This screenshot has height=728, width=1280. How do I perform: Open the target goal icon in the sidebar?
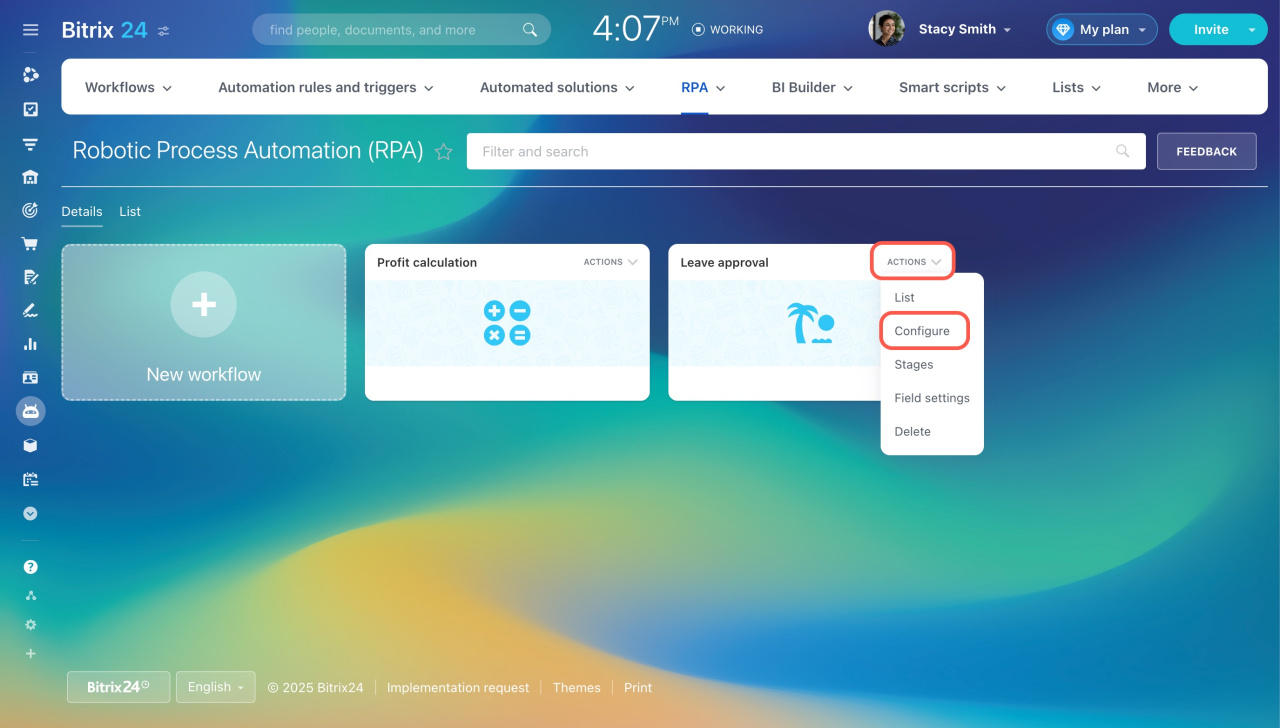pyautogui.click(x=30, y=210)
